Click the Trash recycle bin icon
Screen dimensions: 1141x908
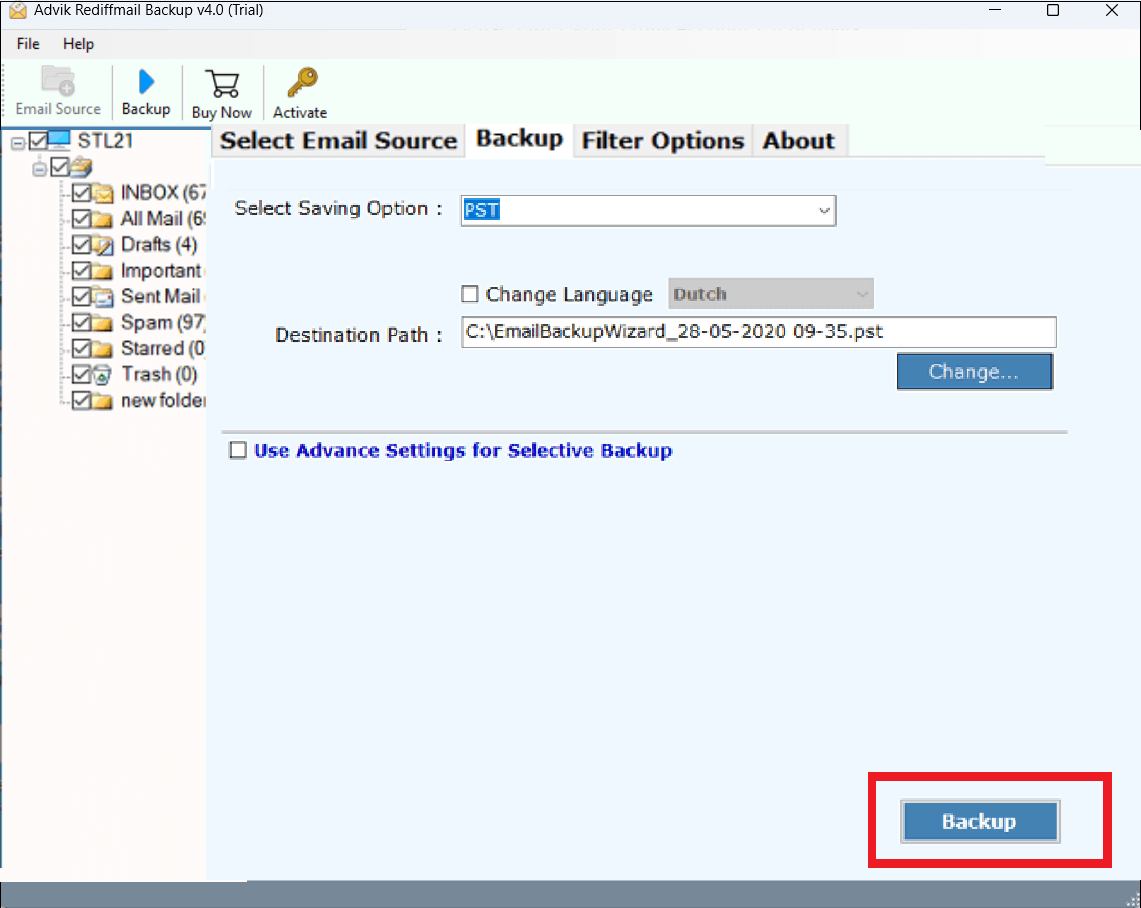(x=103, y=375)
